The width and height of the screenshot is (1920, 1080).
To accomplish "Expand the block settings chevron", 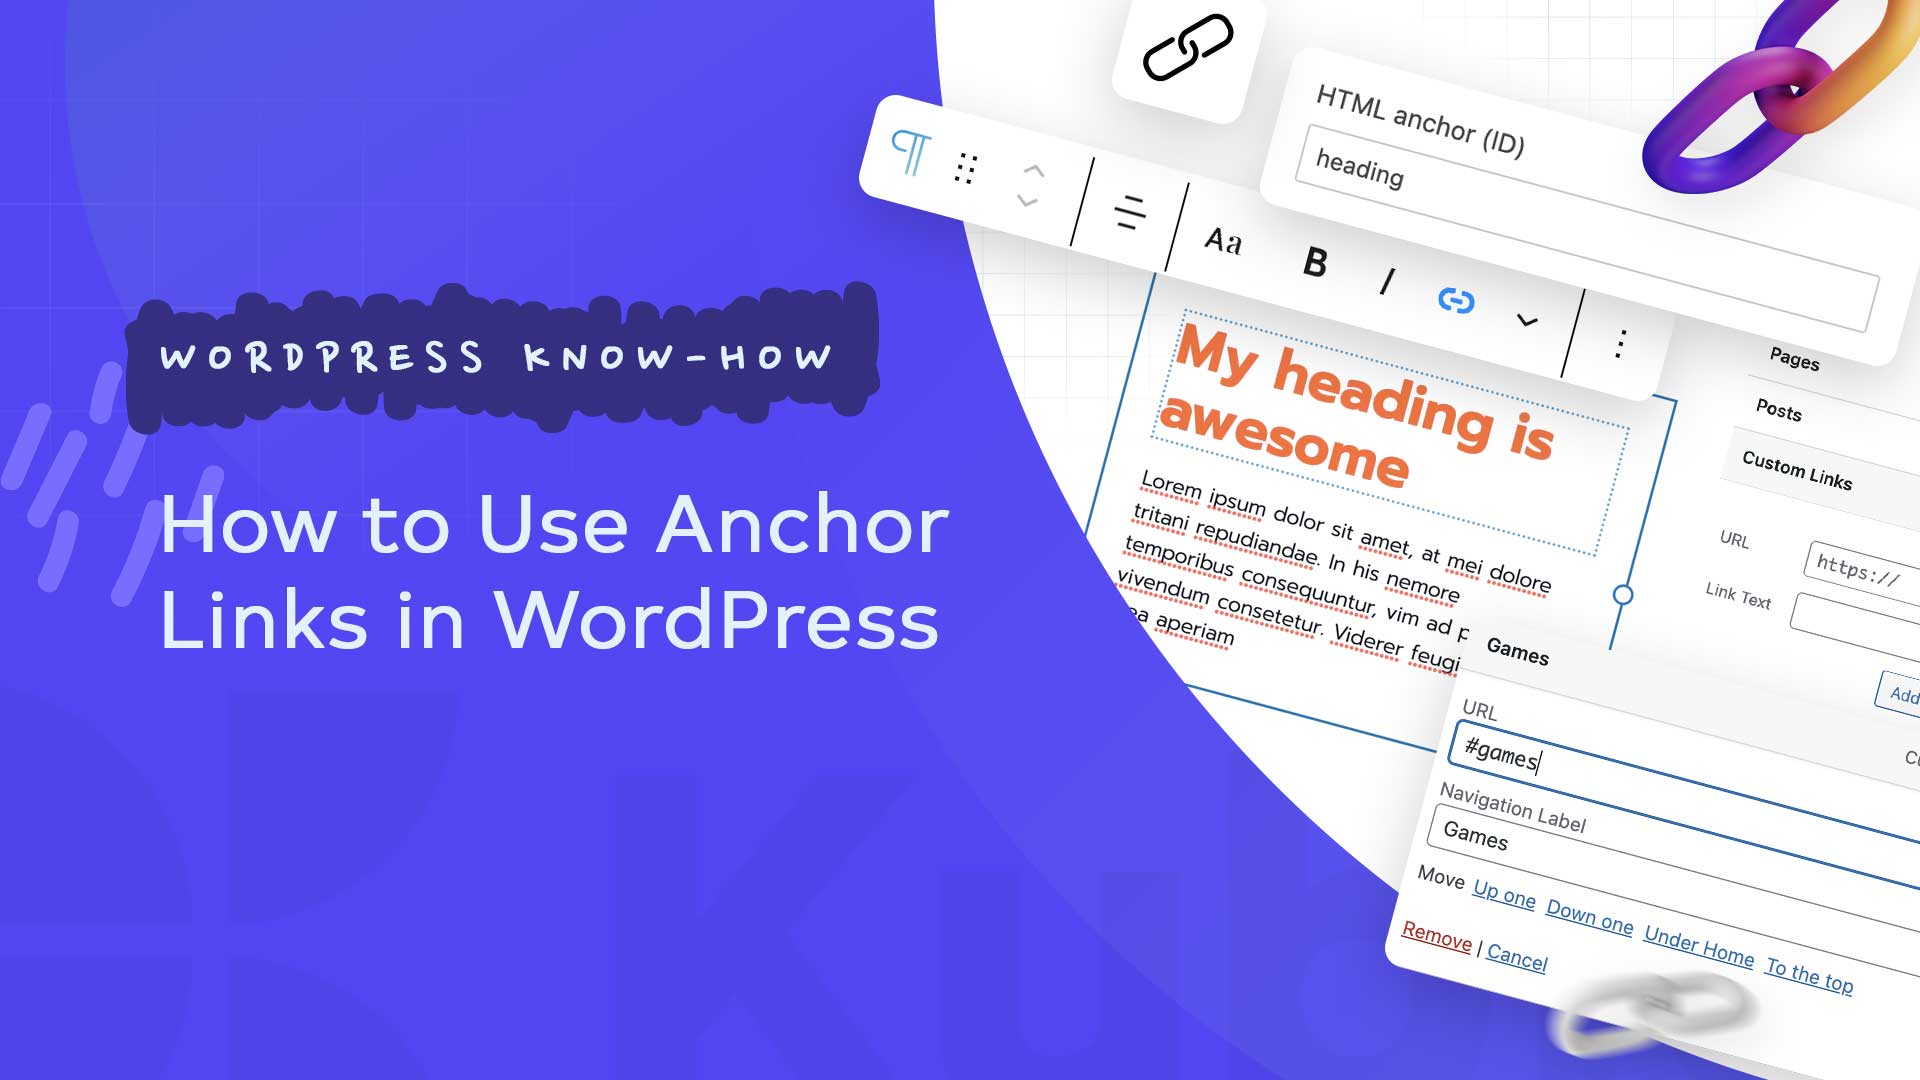I will point(1526,318).
